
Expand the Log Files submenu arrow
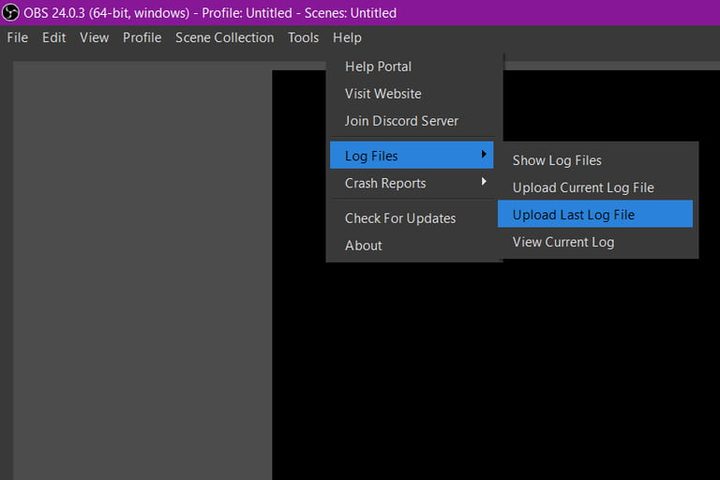484,155
